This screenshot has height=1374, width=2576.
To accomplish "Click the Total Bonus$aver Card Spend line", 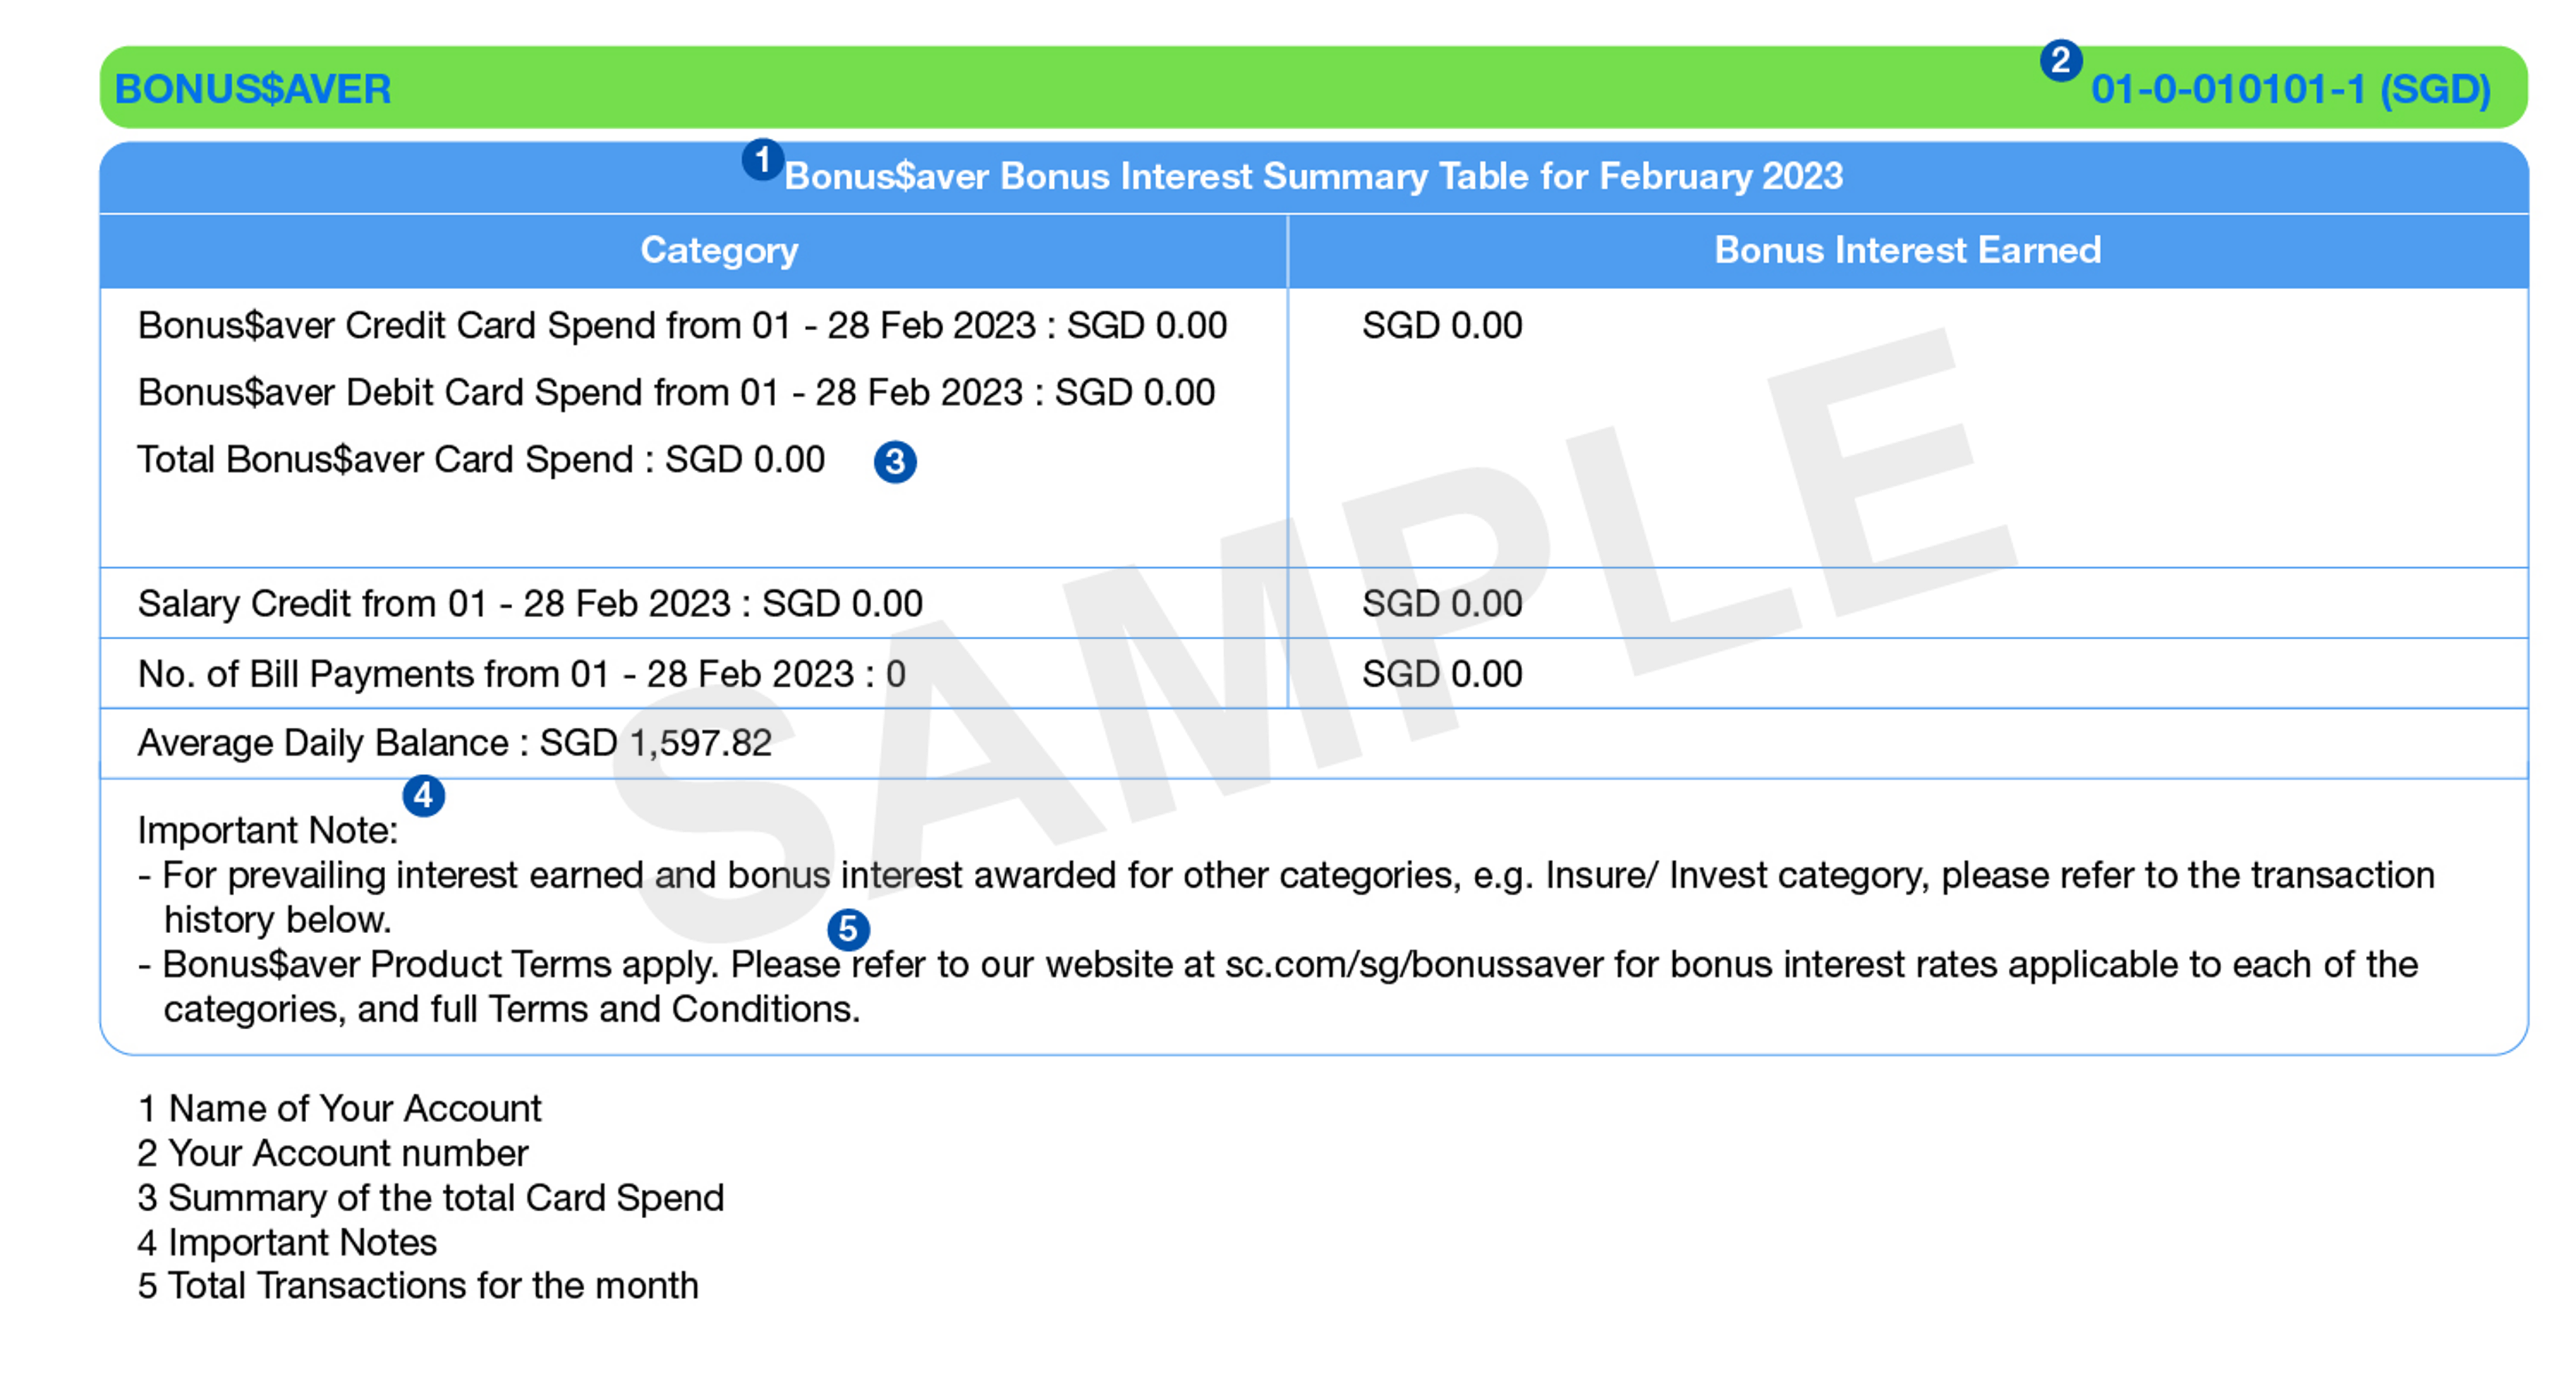I will pyautogui.click(x=480, y=459).
